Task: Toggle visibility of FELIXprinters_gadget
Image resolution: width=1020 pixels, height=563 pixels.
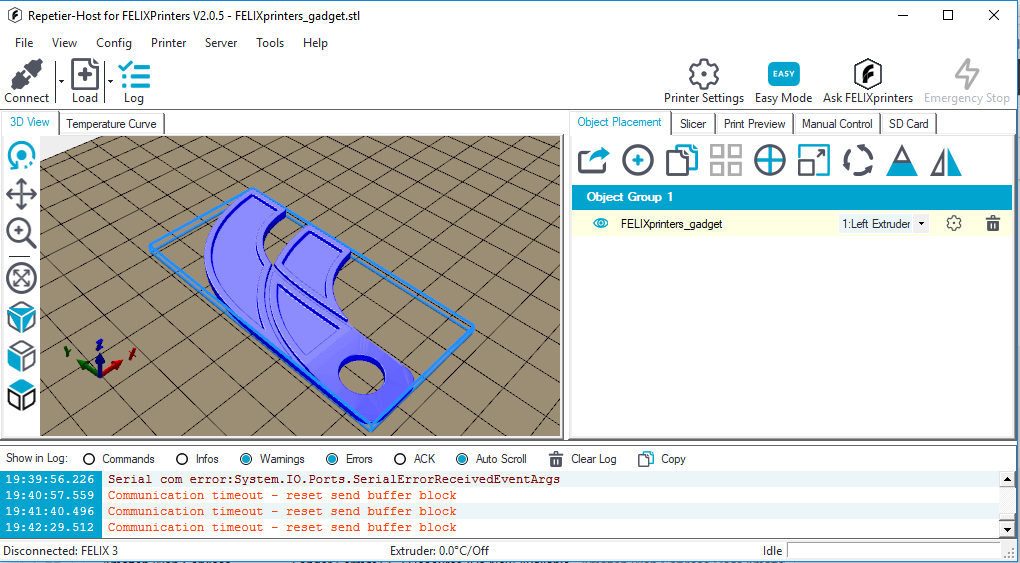Action: pyautogui.click(x=600, y=223)
